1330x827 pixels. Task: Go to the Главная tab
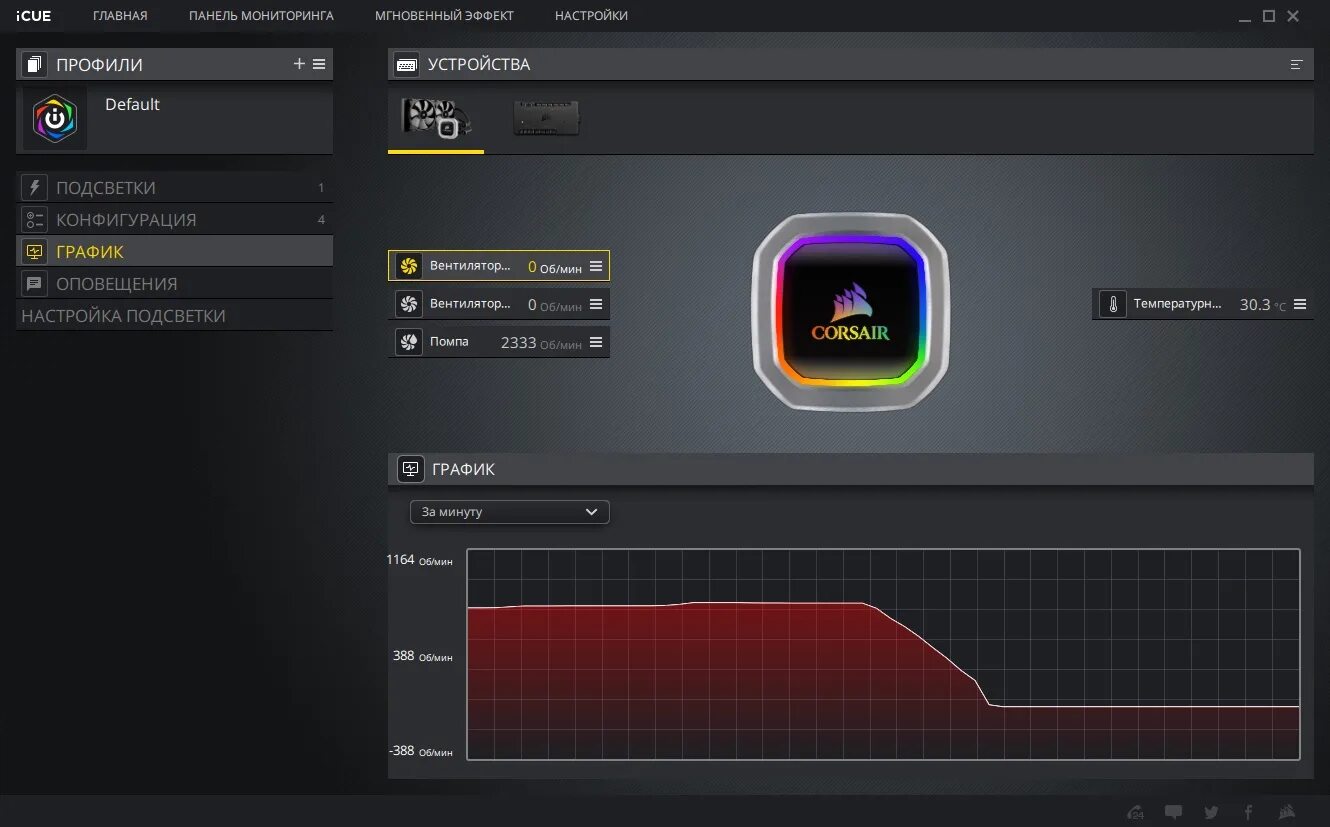[120, 15]
